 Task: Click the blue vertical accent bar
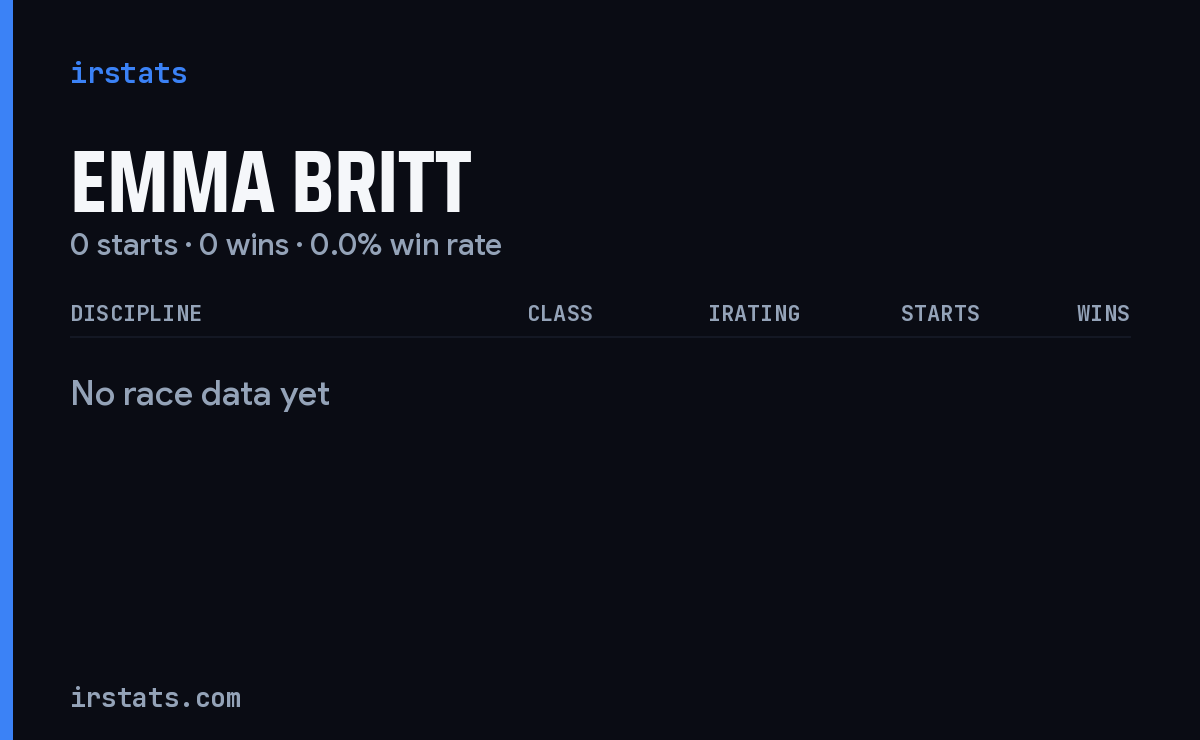6,370
